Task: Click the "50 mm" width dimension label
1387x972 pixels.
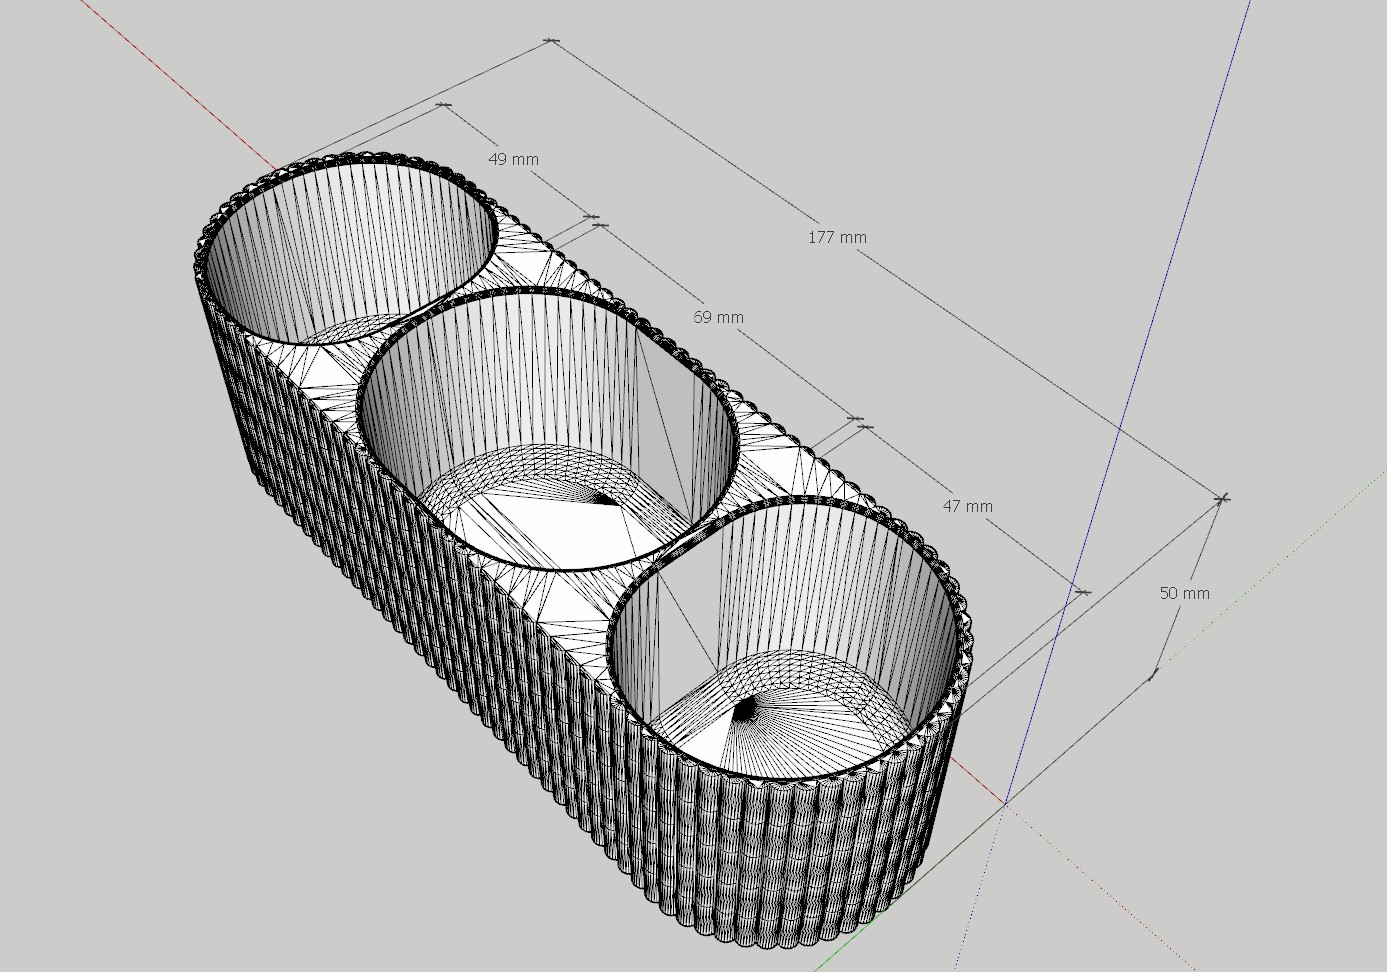Action: pyautogui.click(x=1184, y=594)
